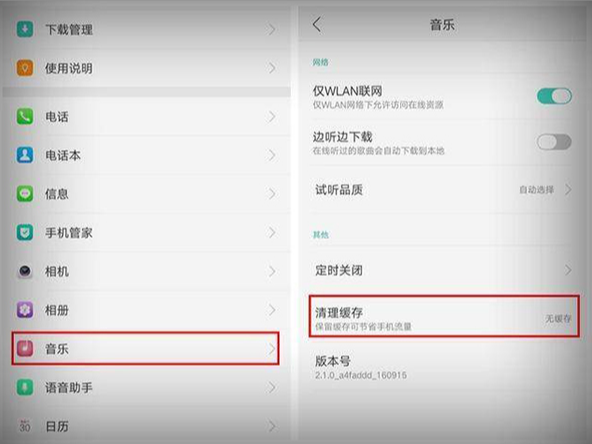Tap the 下载管理 download manager icon
592x444 pixels.
(25, 29)
